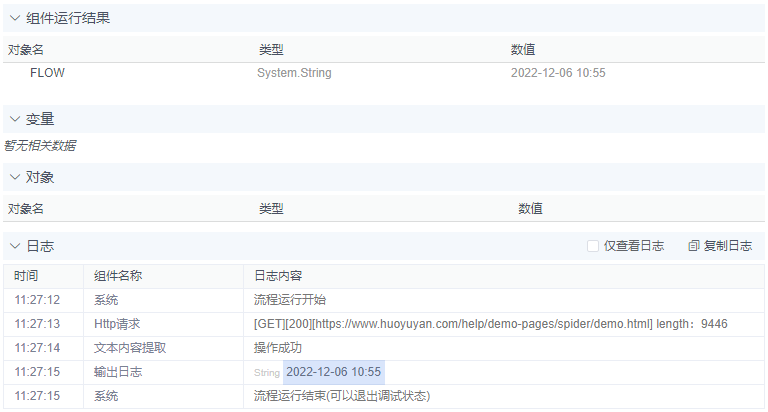Viewport: 768px width, 412px height.
Task: Click the highlighted 输出日志 date value
Action: pos(333,372)
